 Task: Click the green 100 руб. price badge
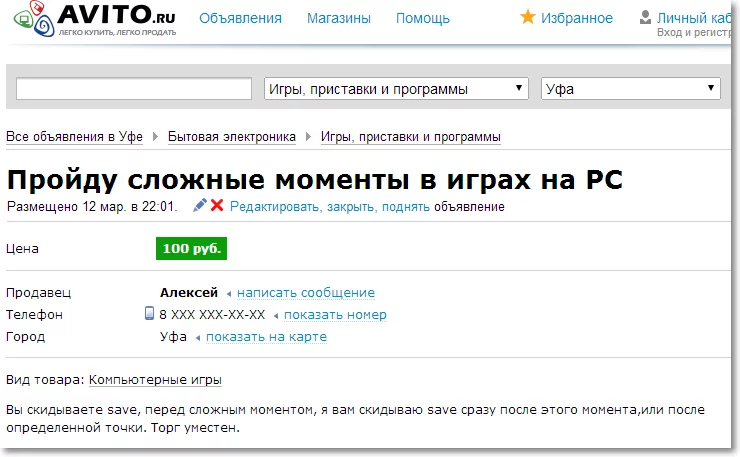point(192,248)
